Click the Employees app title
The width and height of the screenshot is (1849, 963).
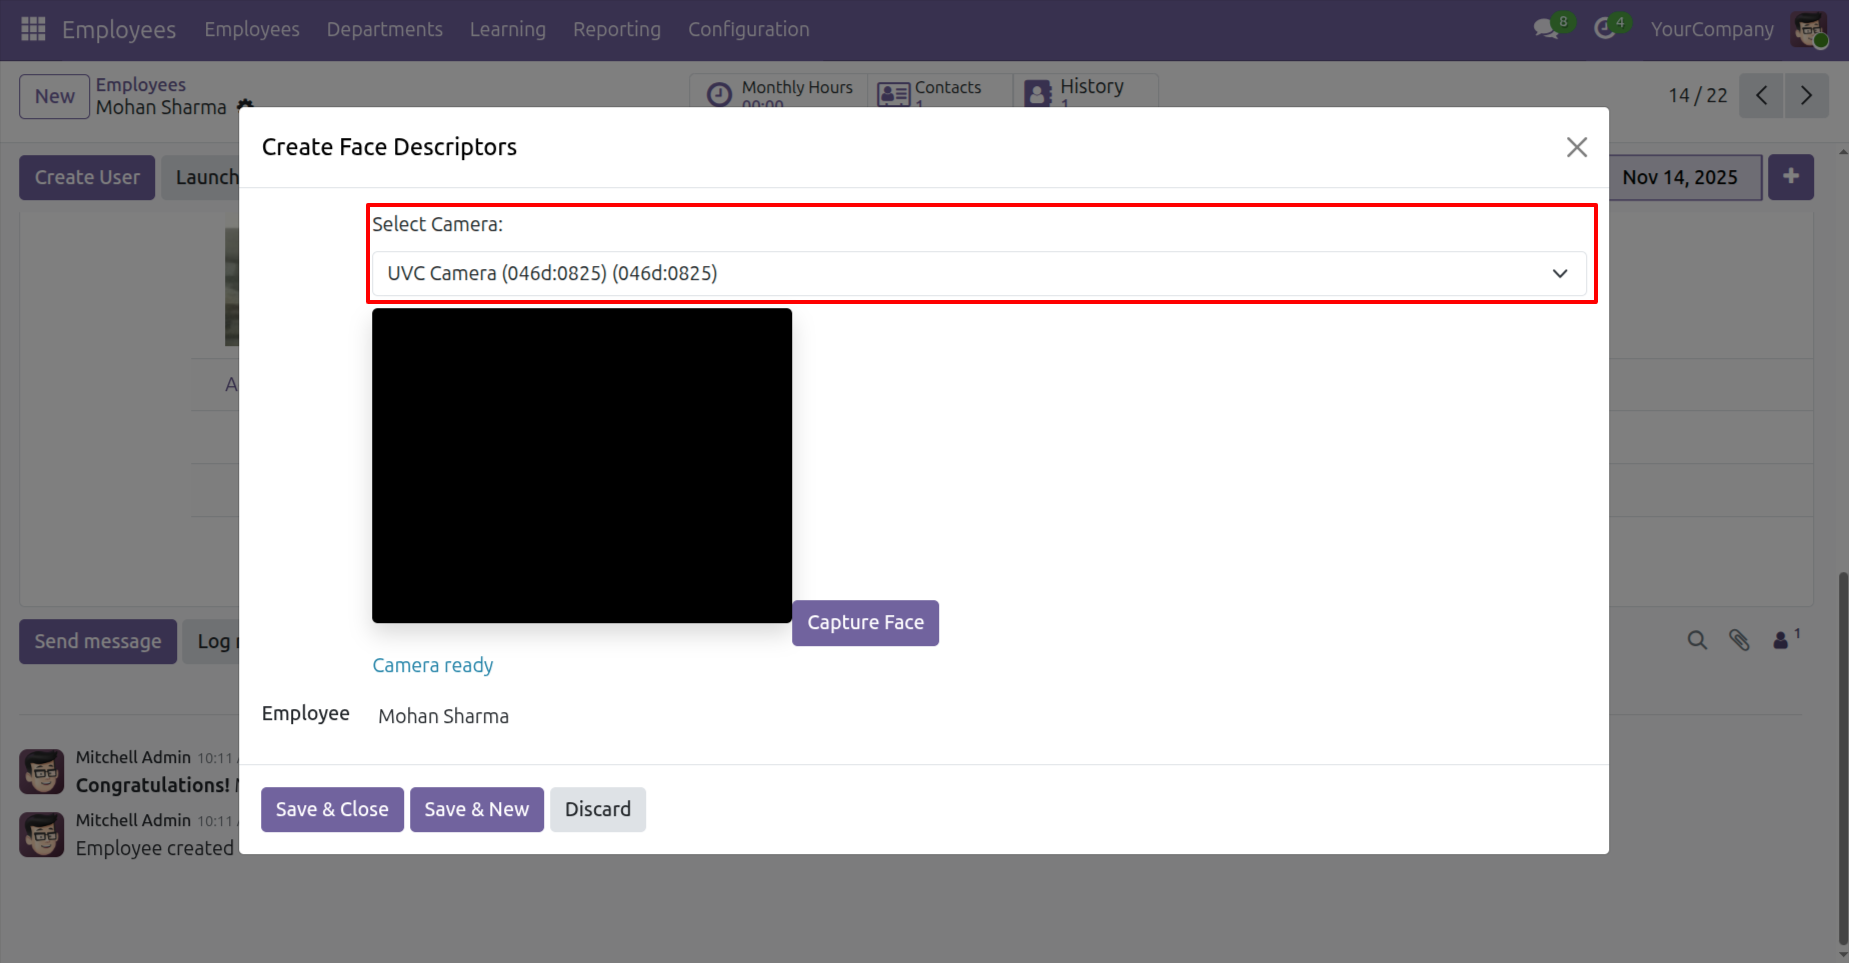pyautogui.click(x=119, y=29)
